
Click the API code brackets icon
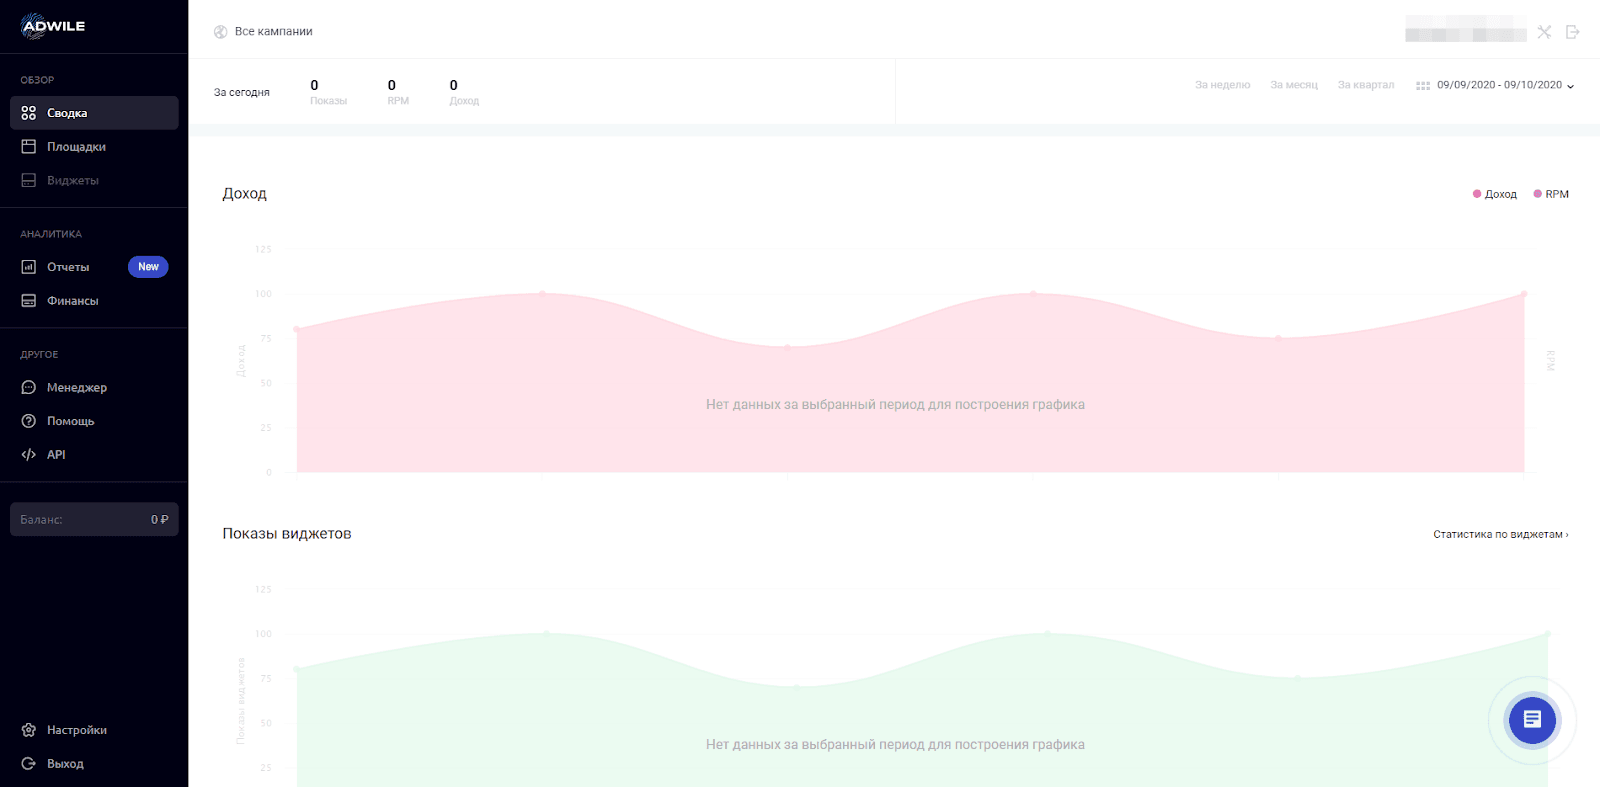click(x=29, y=455)
